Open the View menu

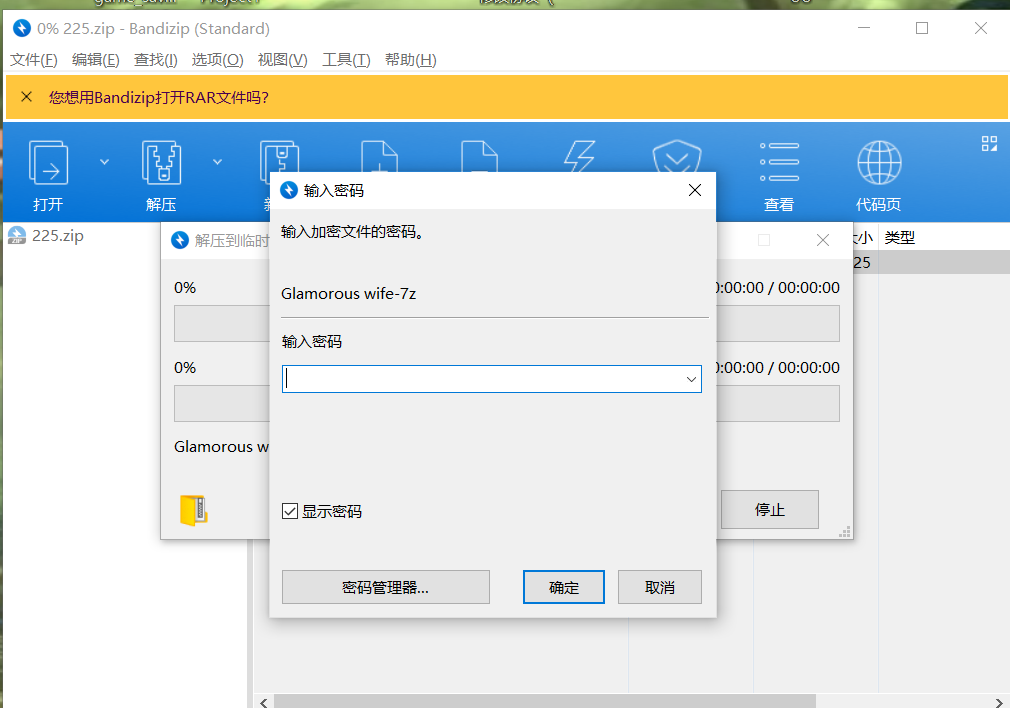pos(282,60)
